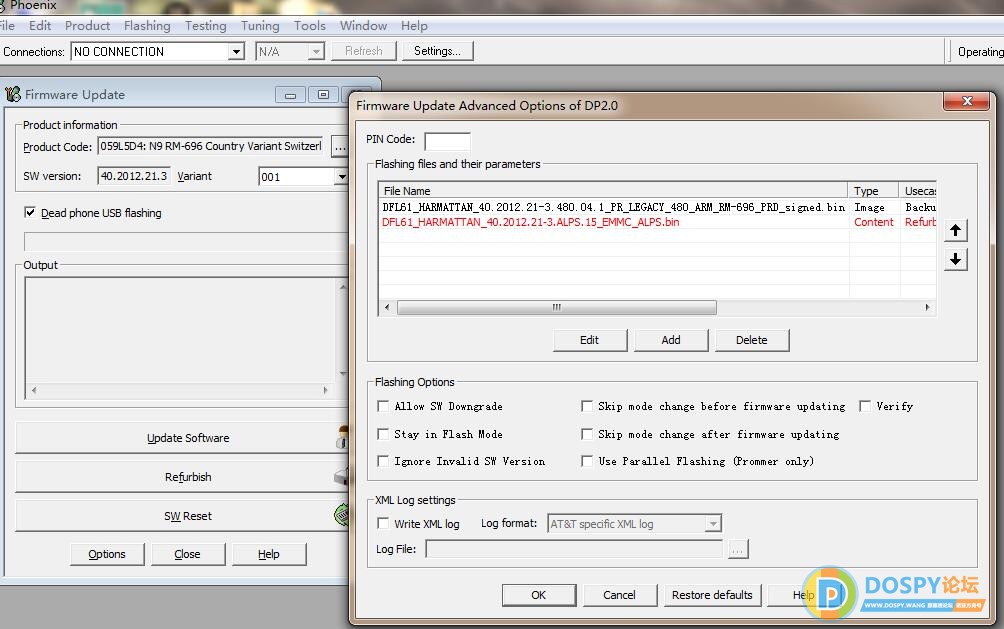Delete the selected flashing file
The image size is (1004, 629).
752,340
